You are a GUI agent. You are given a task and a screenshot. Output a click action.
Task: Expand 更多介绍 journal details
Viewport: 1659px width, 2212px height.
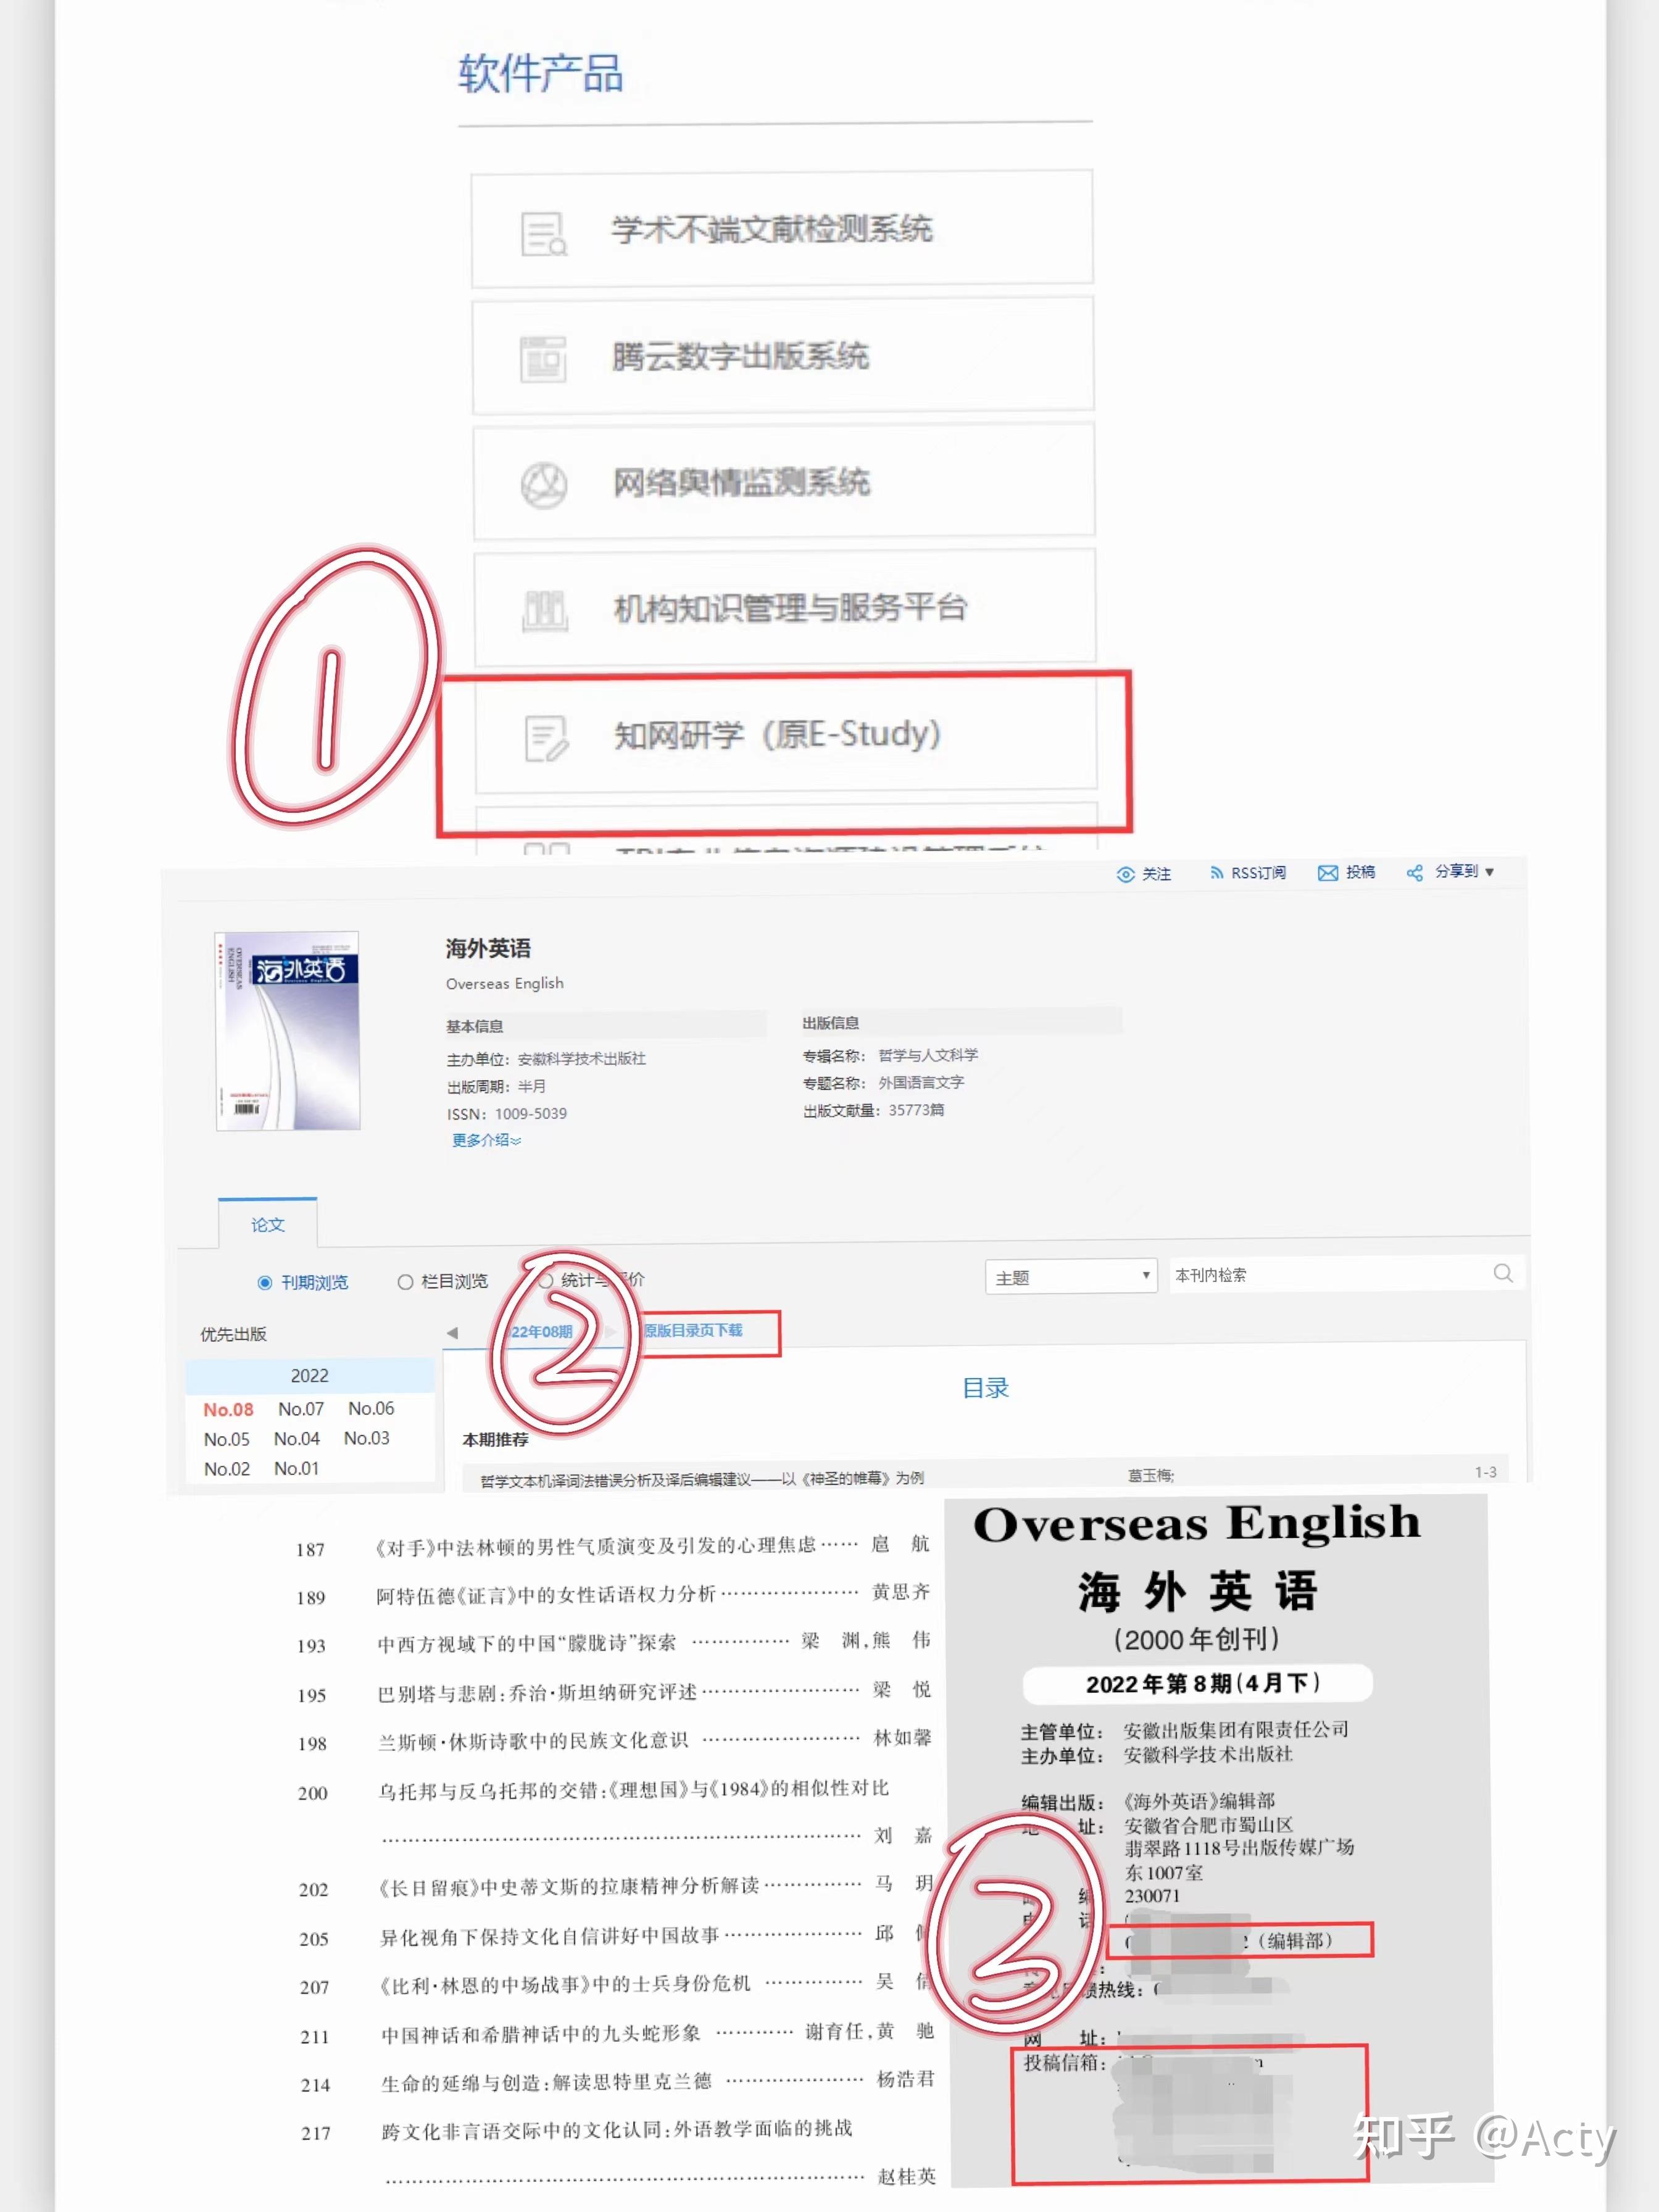coord(486,1140)
